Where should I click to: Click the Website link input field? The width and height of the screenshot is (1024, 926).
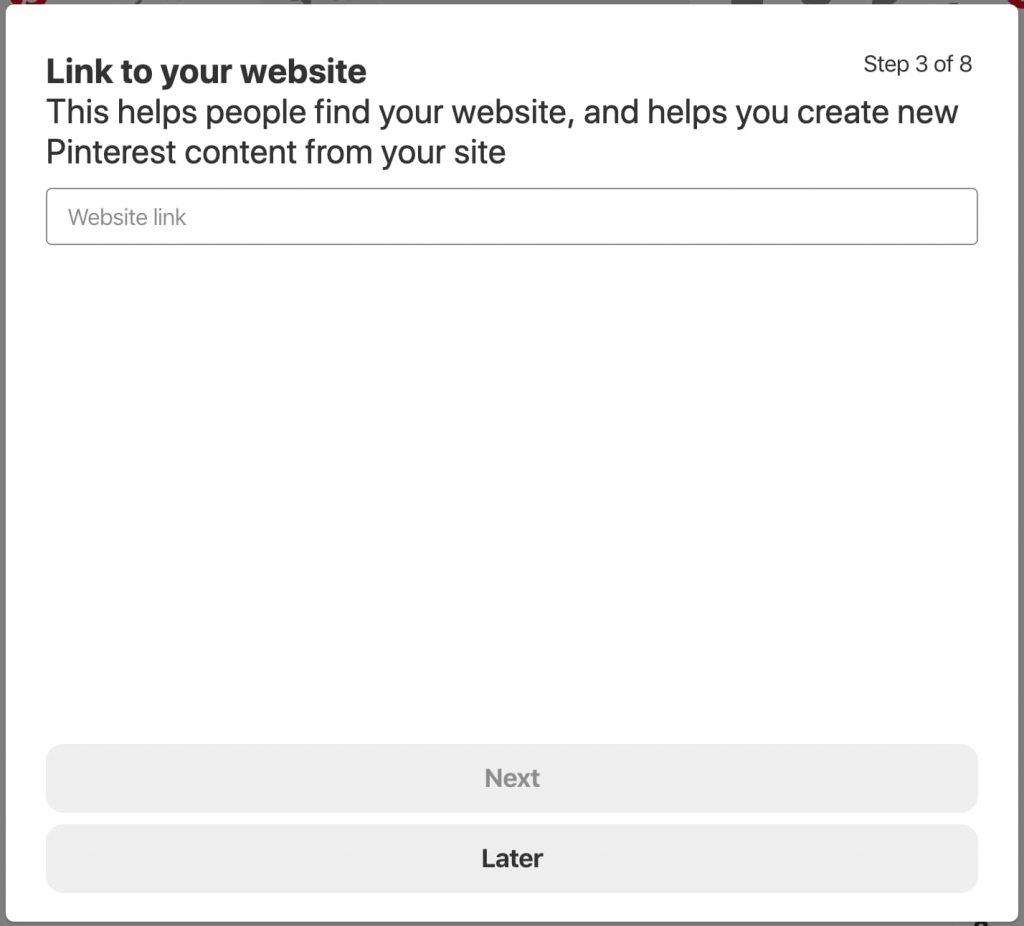pyautogui.click(x=511, y=217)
